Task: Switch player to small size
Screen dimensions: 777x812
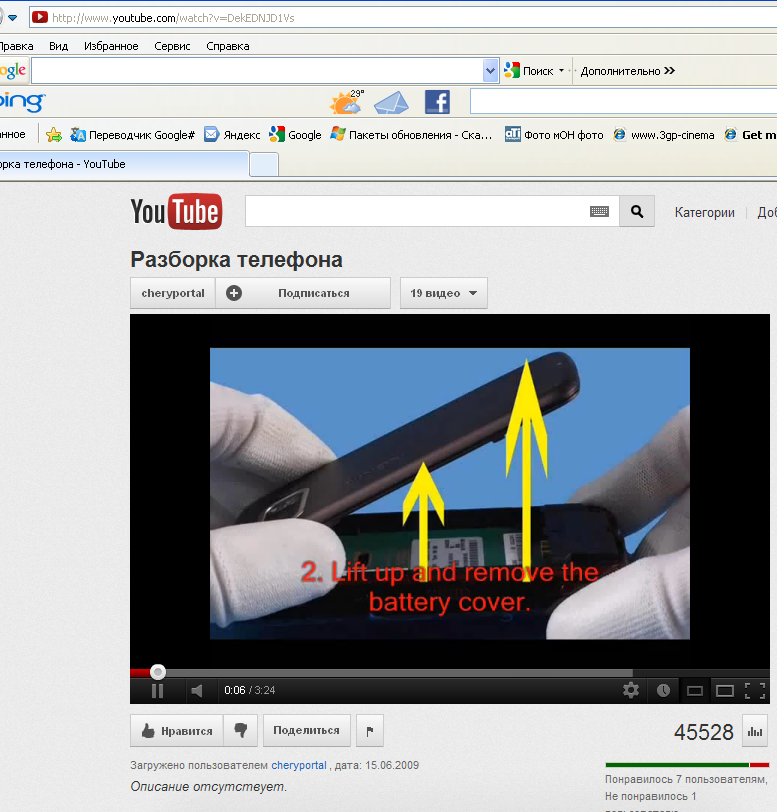Action: click(x=694, y=690)
